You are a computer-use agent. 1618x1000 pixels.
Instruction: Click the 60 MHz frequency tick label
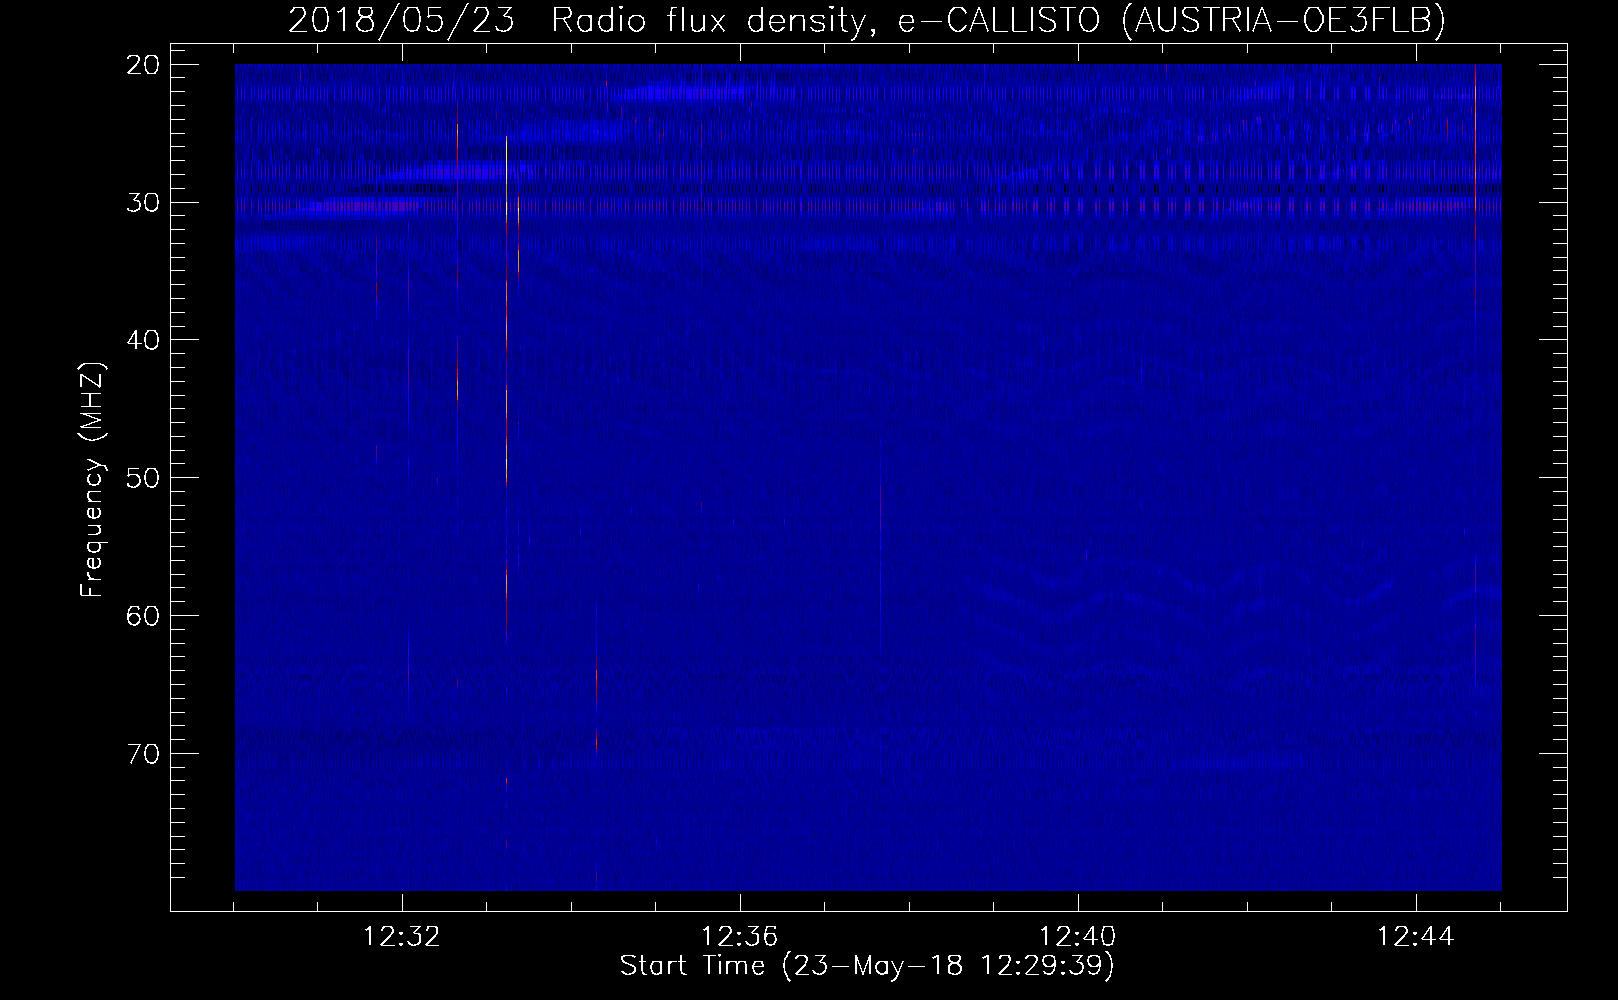144,615
